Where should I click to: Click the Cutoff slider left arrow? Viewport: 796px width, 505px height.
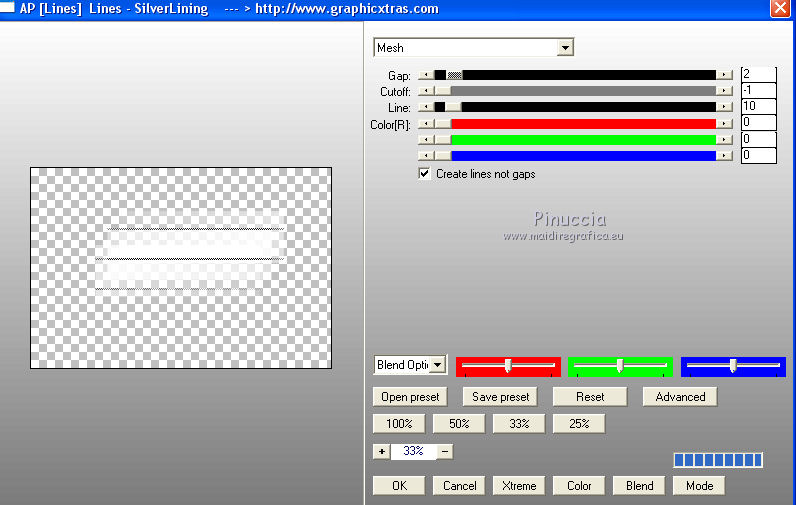click(426, 91)
